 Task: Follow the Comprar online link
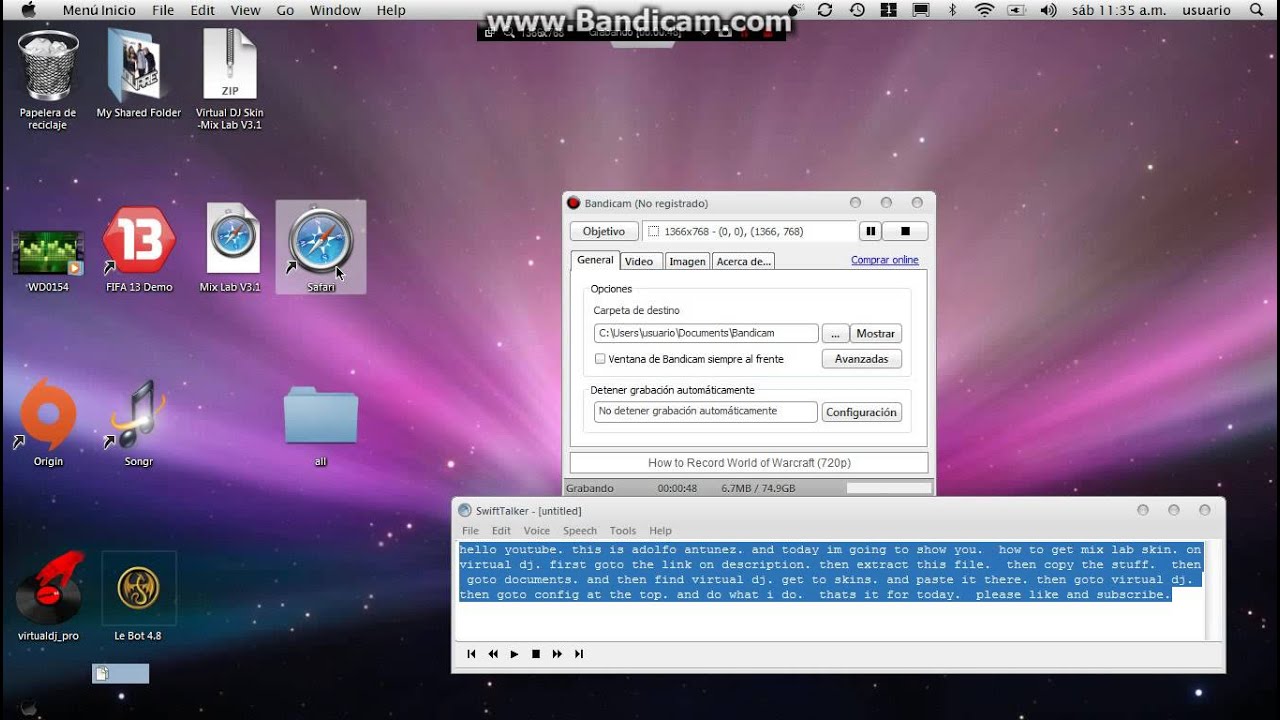[885, 260]
